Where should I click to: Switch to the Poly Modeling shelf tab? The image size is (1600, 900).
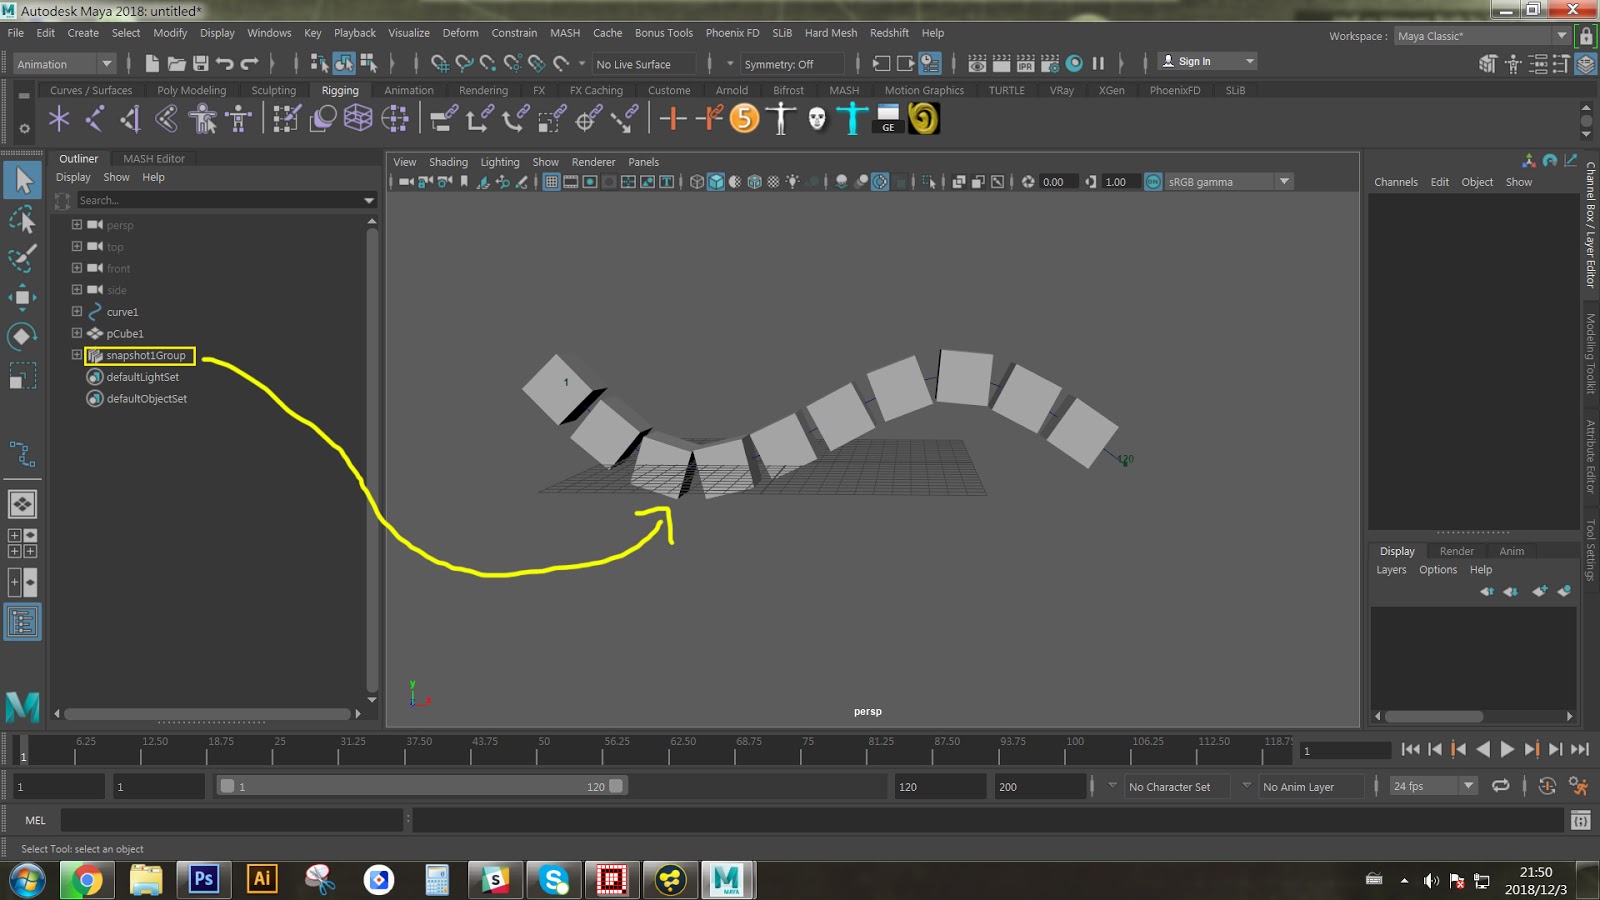pos(192,90)
